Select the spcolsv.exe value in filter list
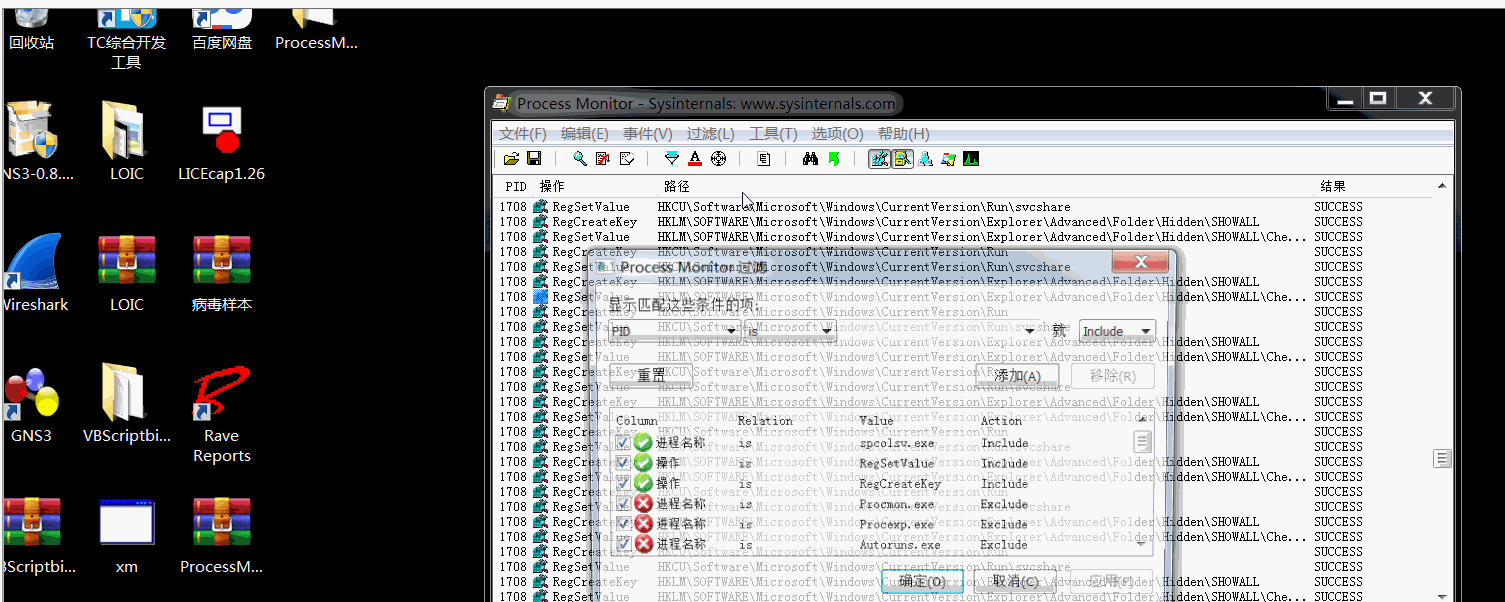1505x602 pixels. [x=897, y=443]
